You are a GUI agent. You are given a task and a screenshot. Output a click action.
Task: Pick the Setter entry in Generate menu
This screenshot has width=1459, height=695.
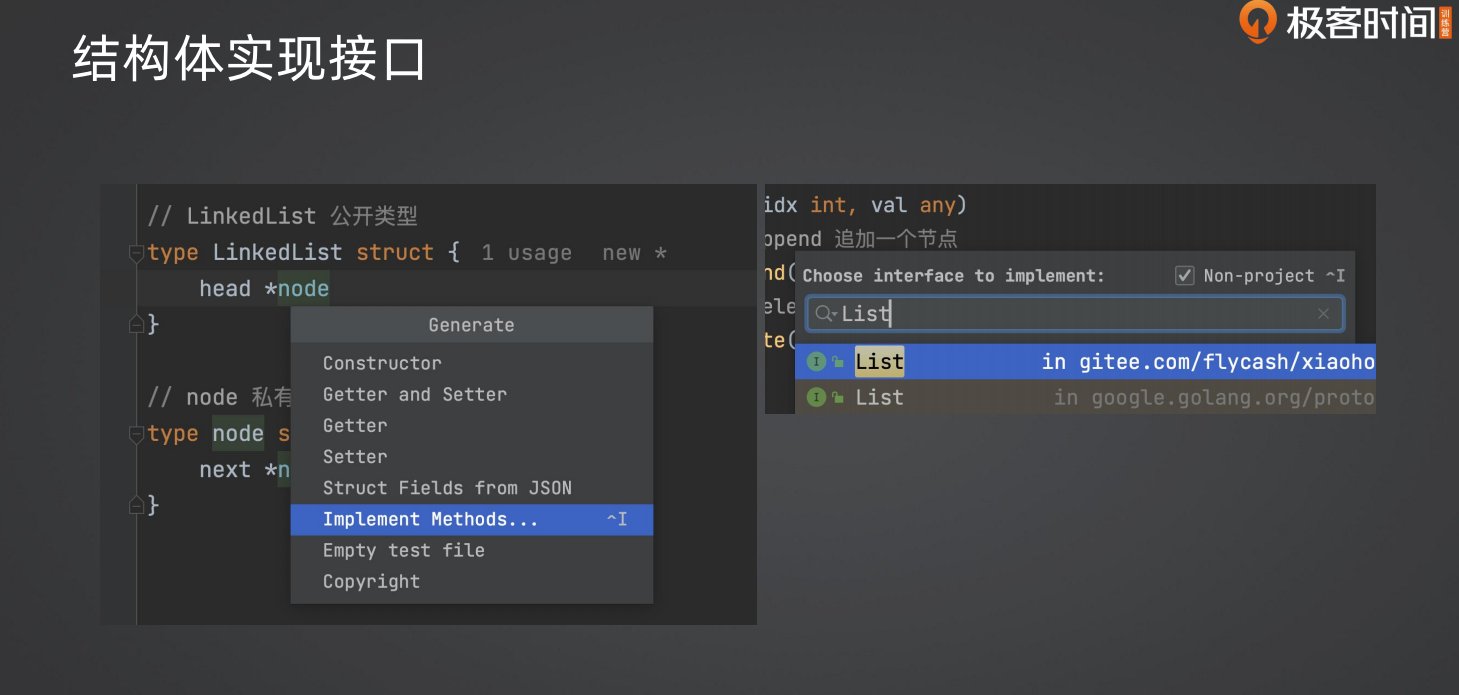[472, 456]
